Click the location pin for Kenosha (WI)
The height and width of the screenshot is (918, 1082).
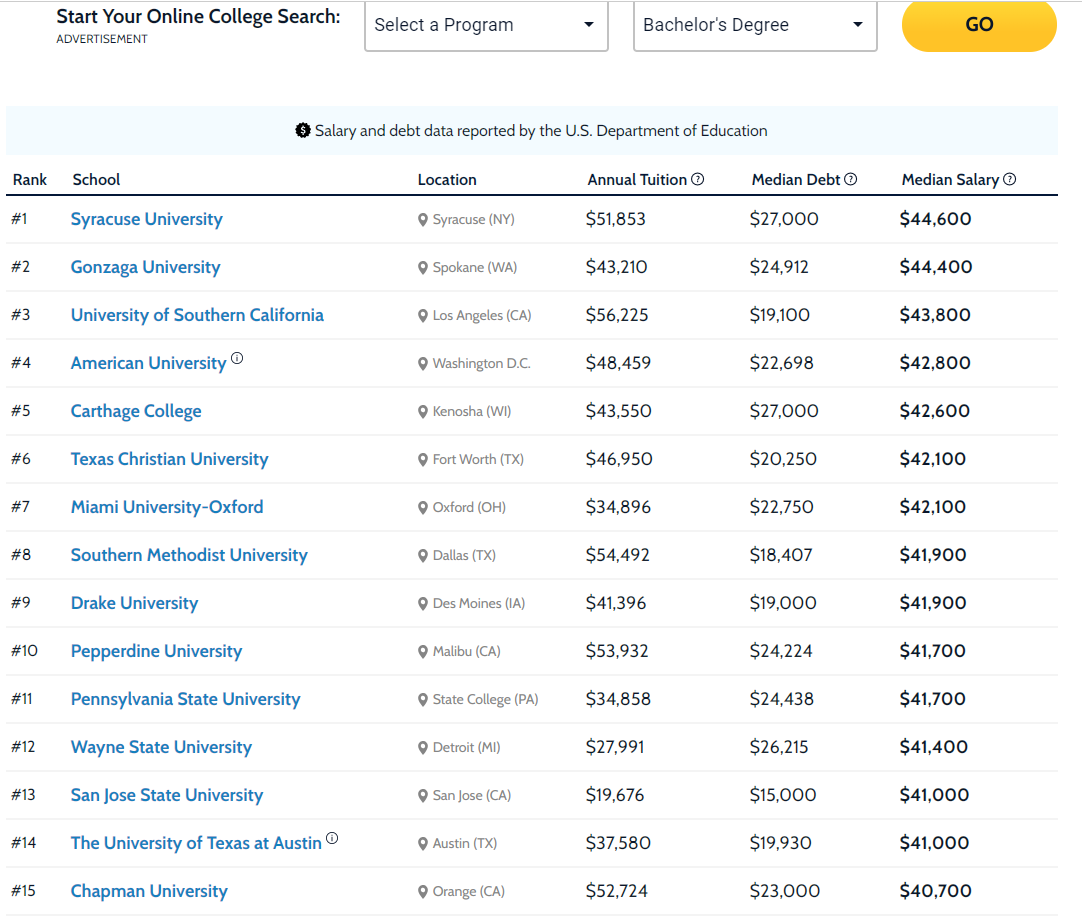tap(423, 412)
